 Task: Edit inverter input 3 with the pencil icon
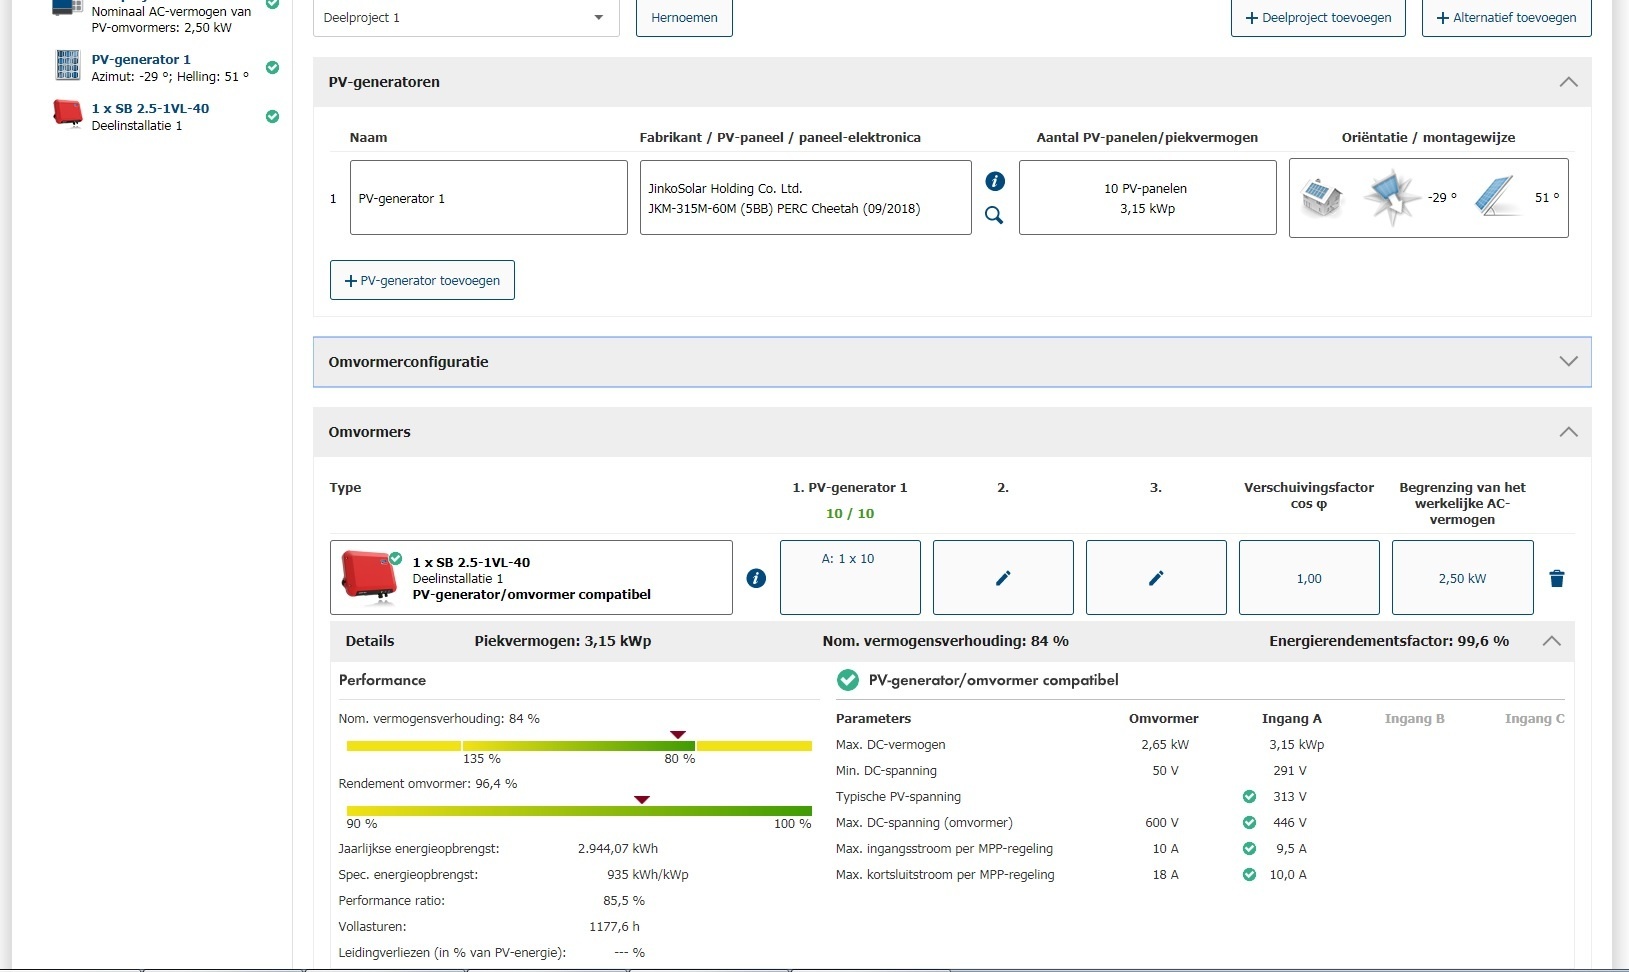[1156, 578]
